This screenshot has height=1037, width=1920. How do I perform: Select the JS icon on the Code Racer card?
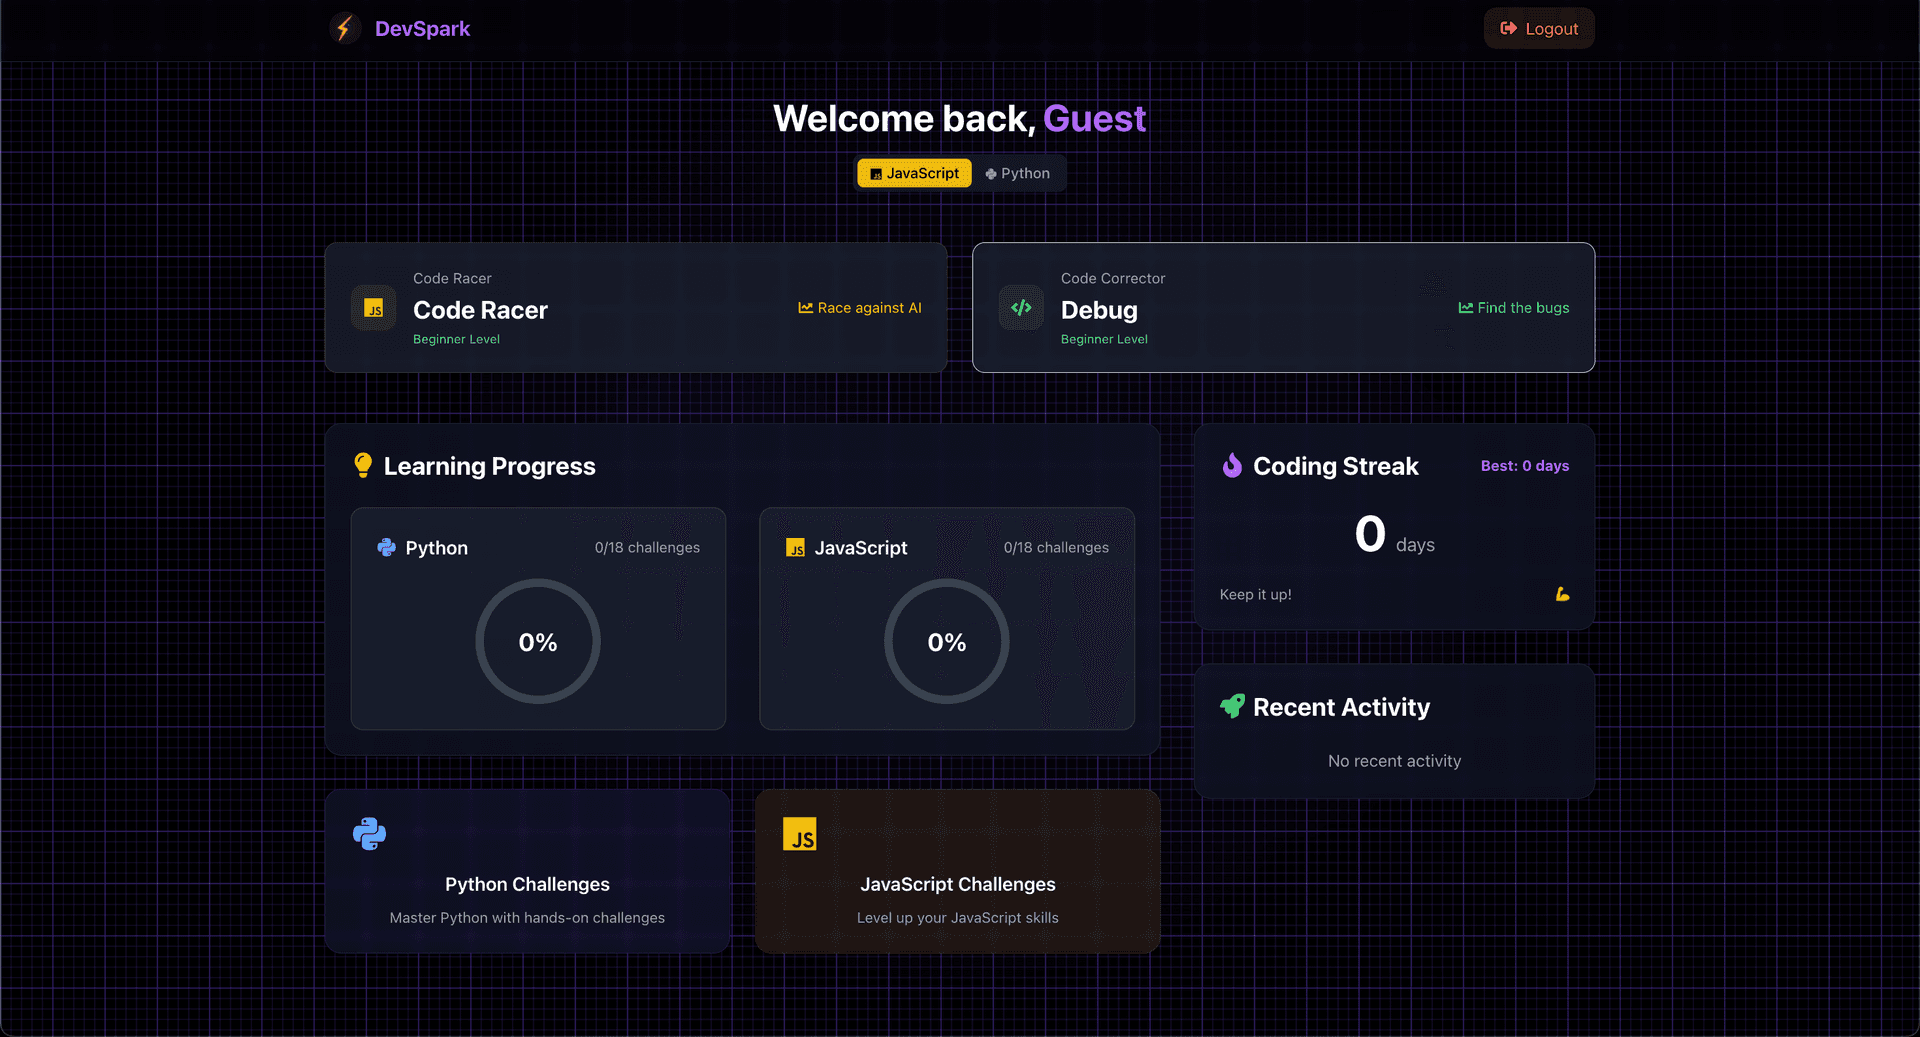(x=374, y=308)
